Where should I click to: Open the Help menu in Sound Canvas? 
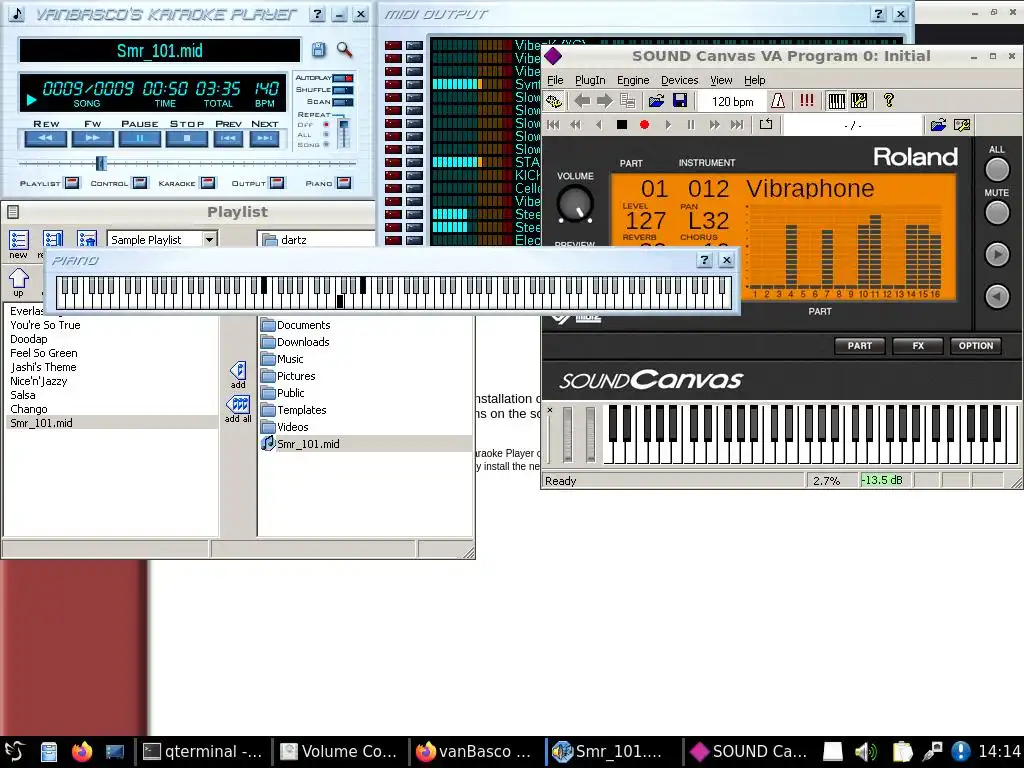pyautogui.click(x=754, y=80)
